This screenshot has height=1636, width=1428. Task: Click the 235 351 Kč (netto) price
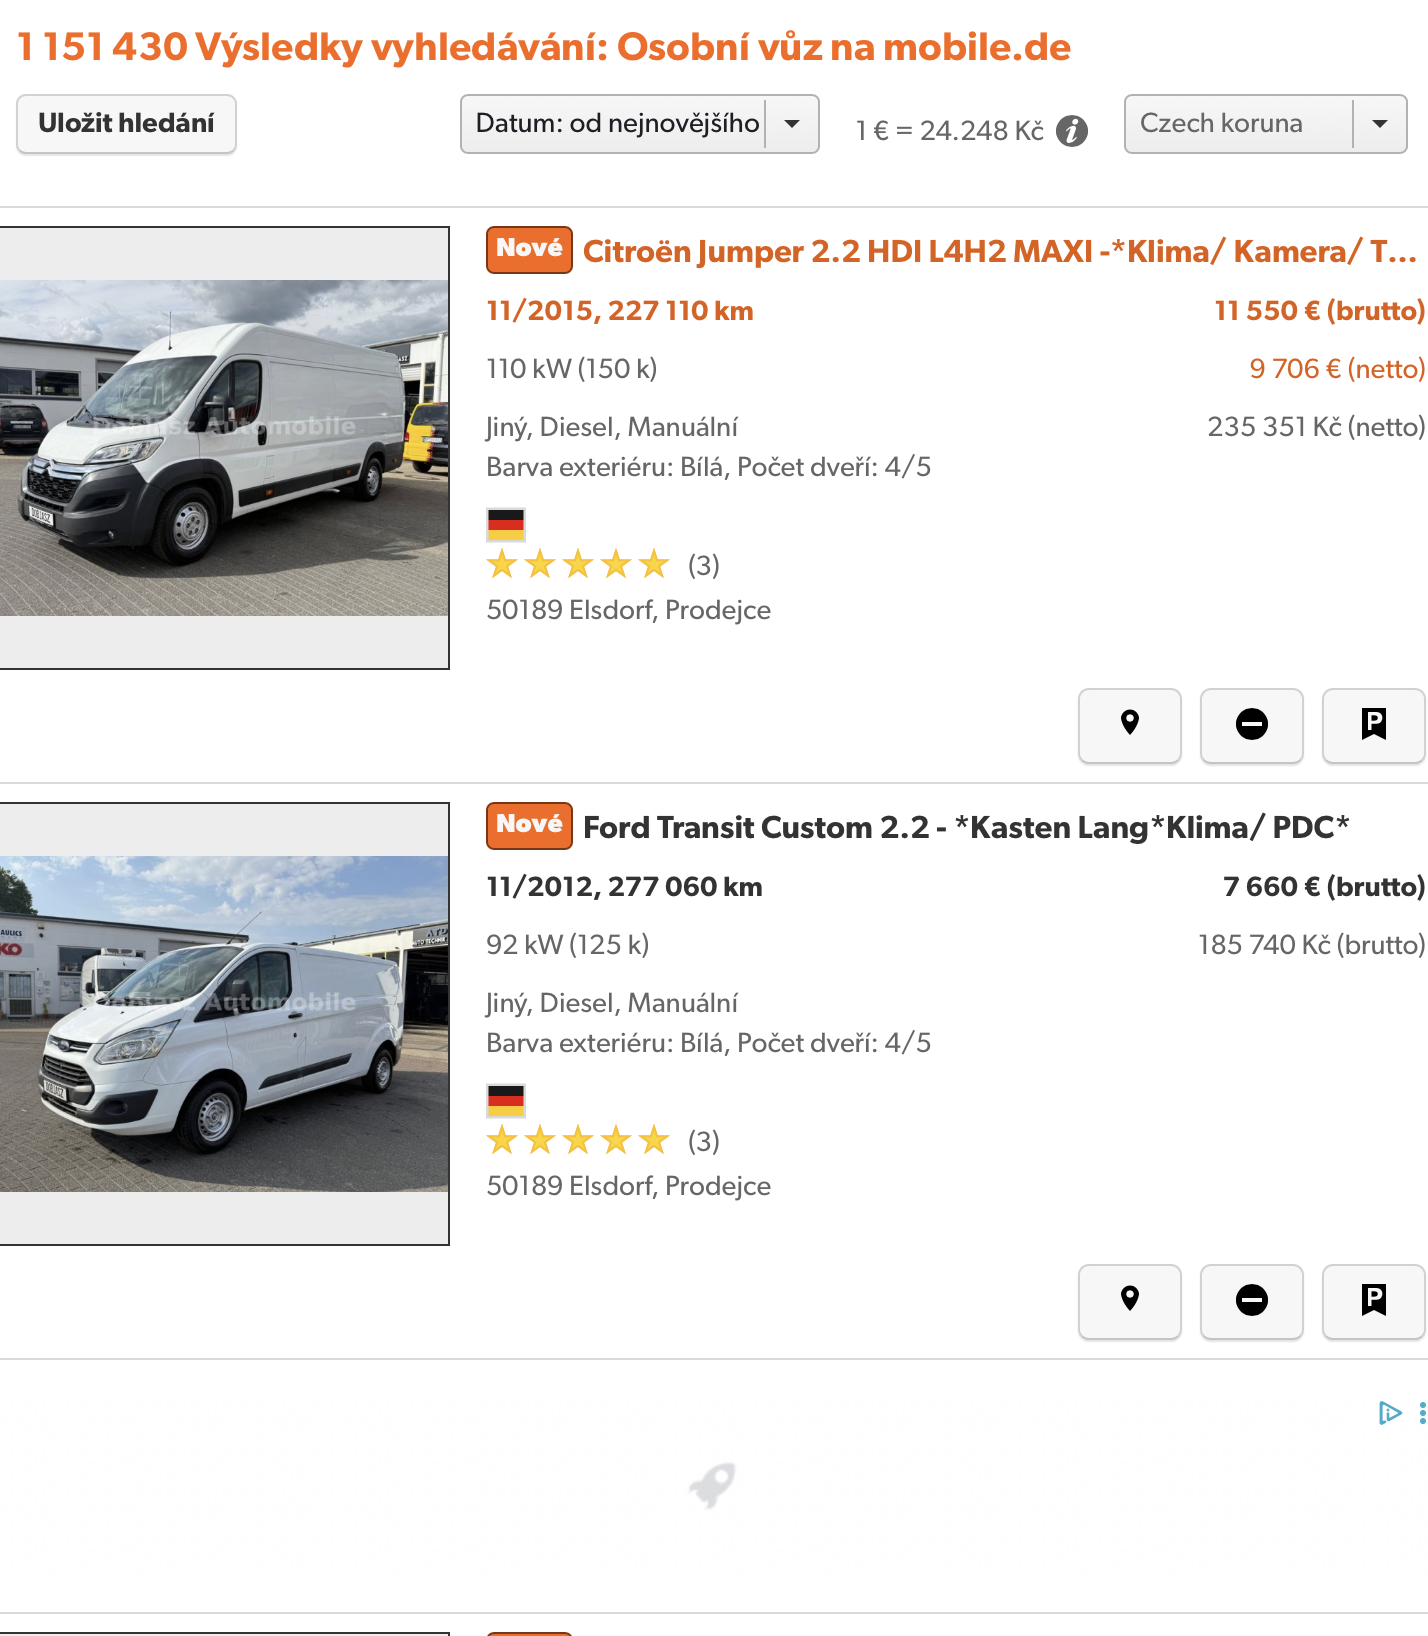coord(1316,427)
